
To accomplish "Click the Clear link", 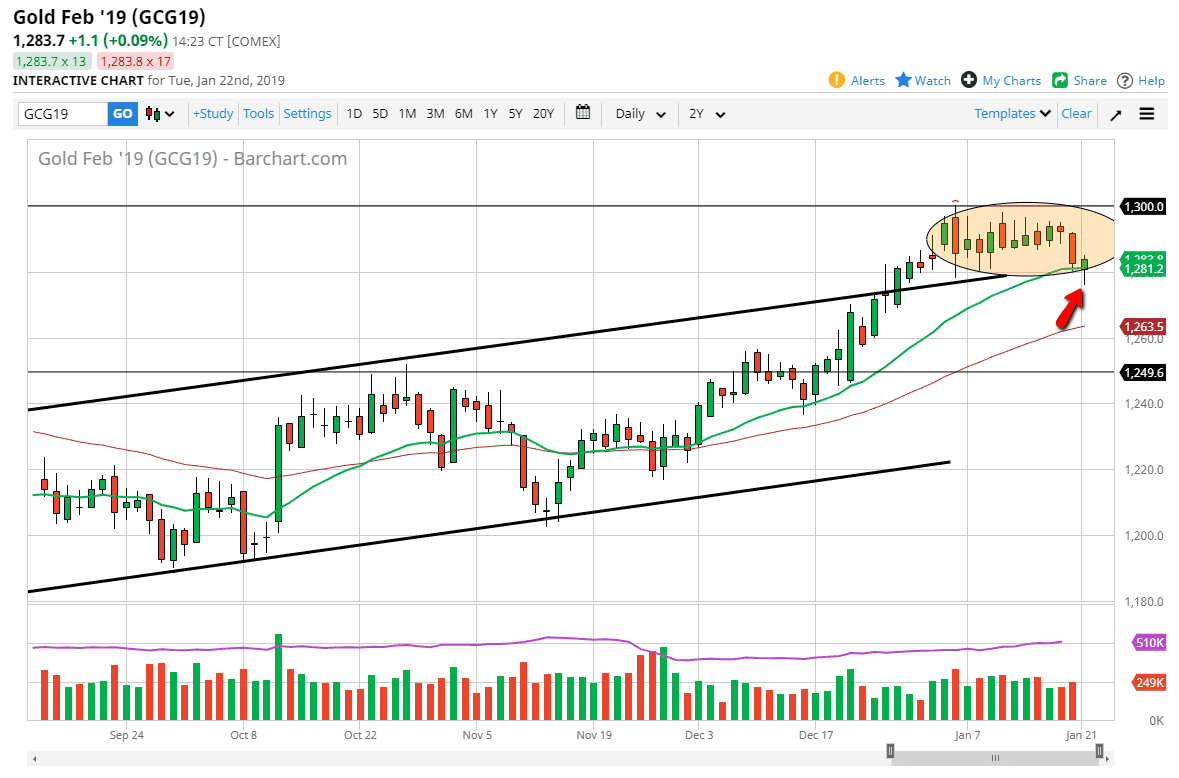I will [1076, 114].
